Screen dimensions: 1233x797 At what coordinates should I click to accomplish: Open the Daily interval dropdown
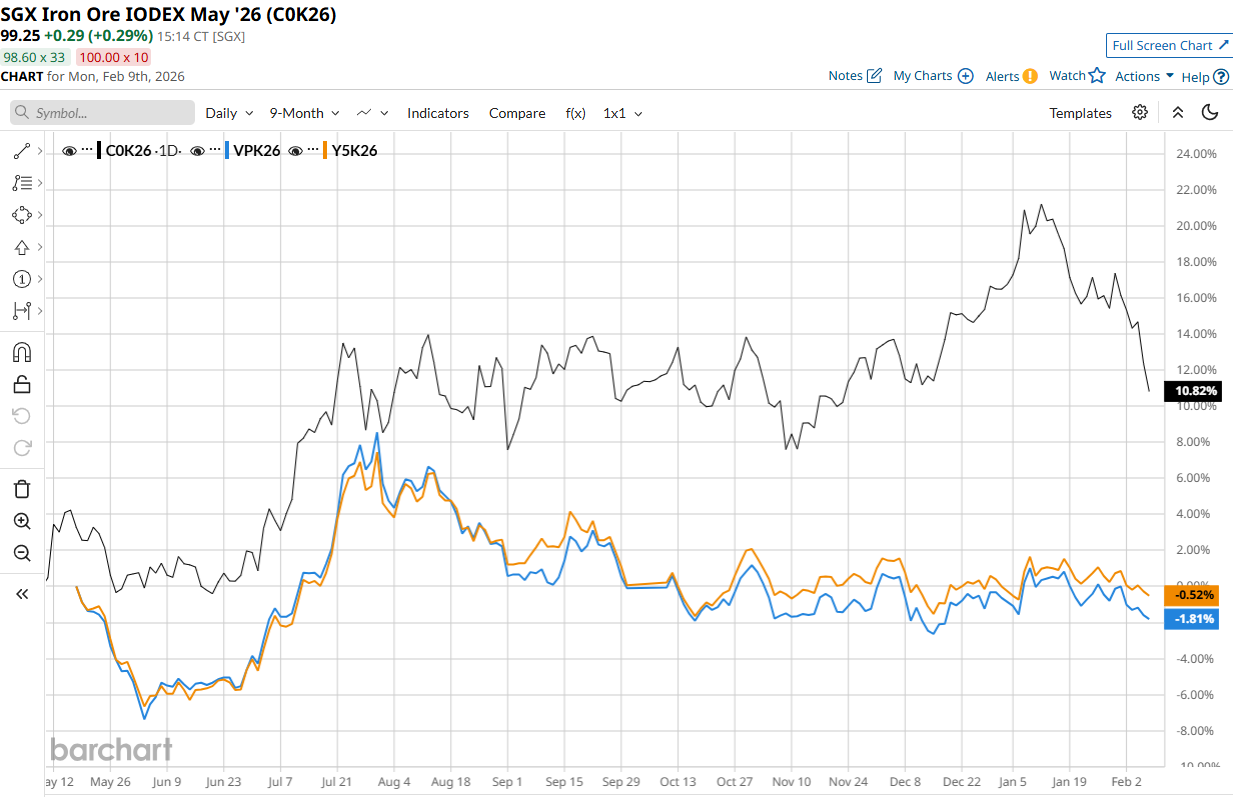coord(229,113)
